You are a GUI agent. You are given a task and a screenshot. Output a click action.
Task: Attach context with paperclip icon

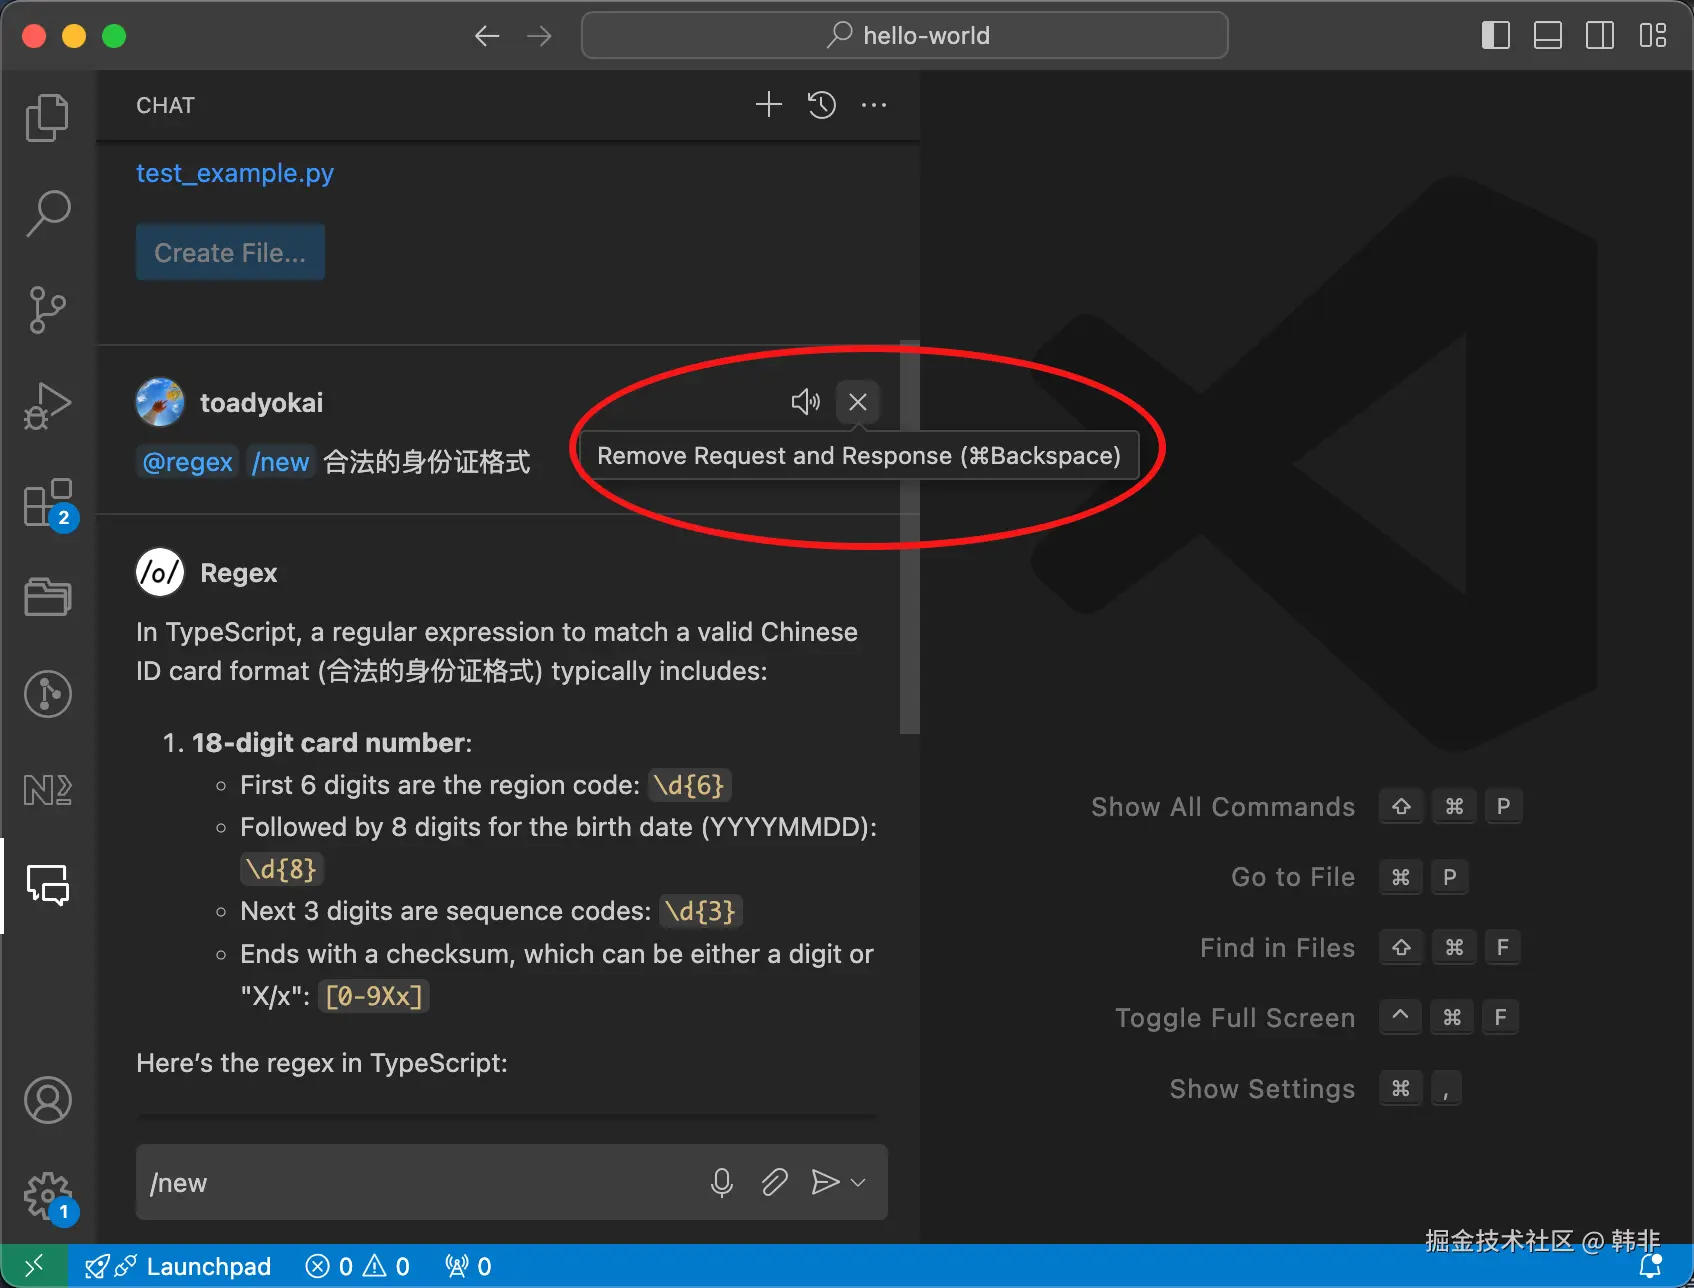[774, 1183]
